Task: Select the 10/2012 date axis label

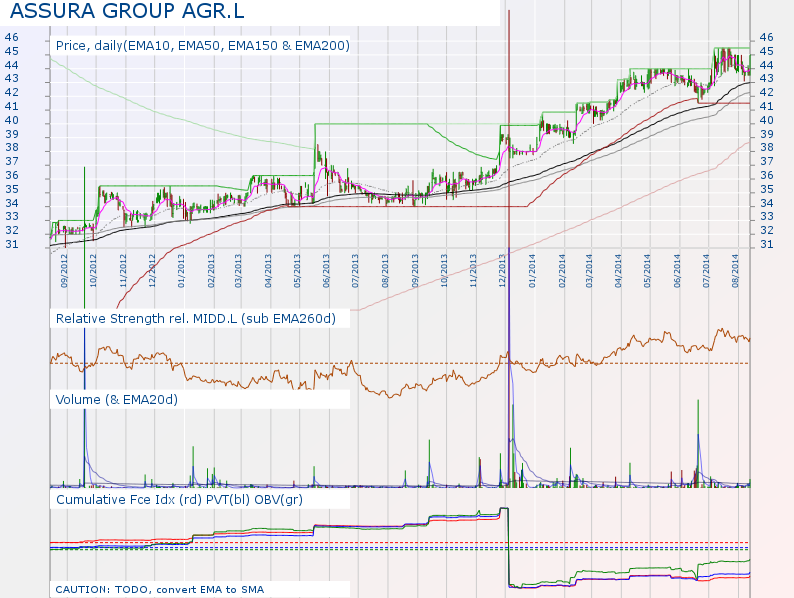Action: (x=94, y=271)
